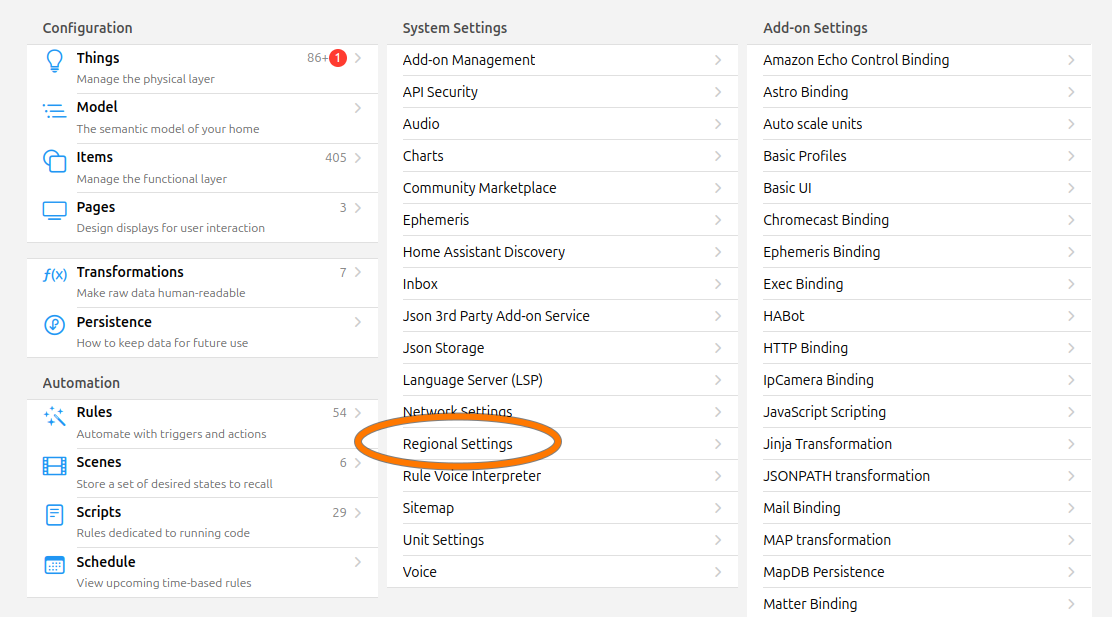Click the Transformations f(x) icon

(55, 274)
